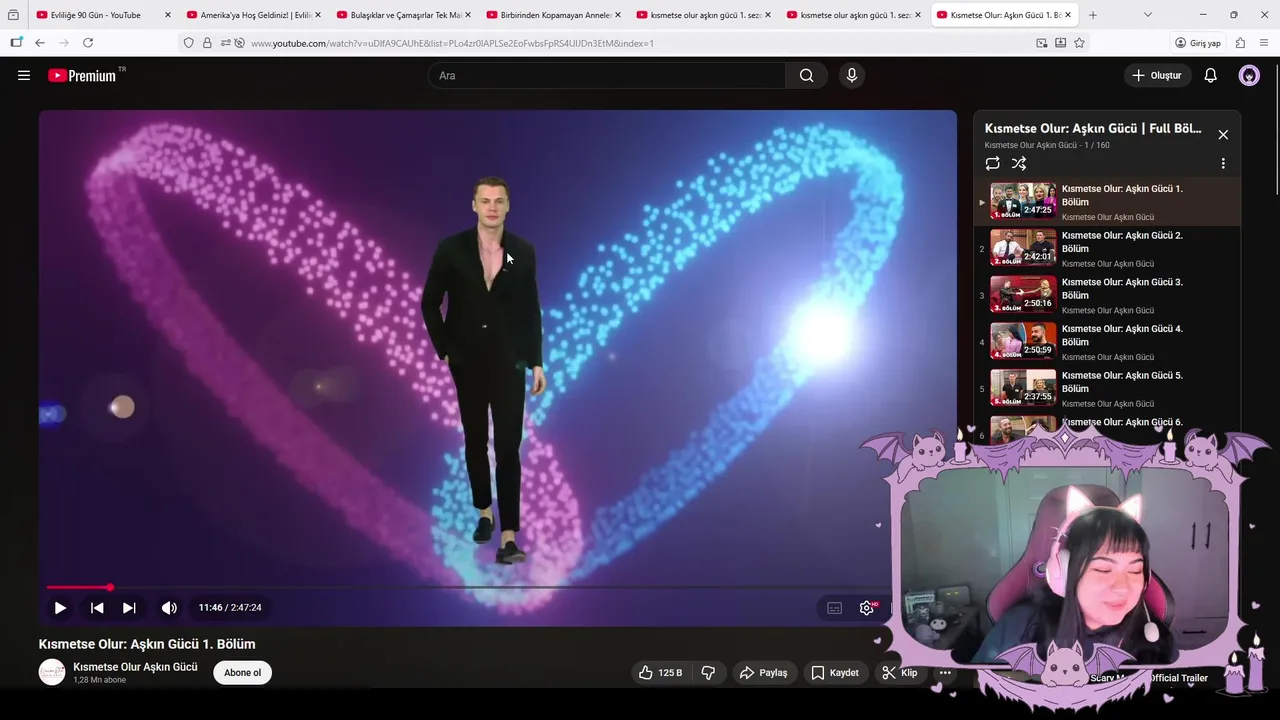This screenshot has height=720, width=1280.
Task: Toggle playlist loop
Action: (x=992, y=163)
